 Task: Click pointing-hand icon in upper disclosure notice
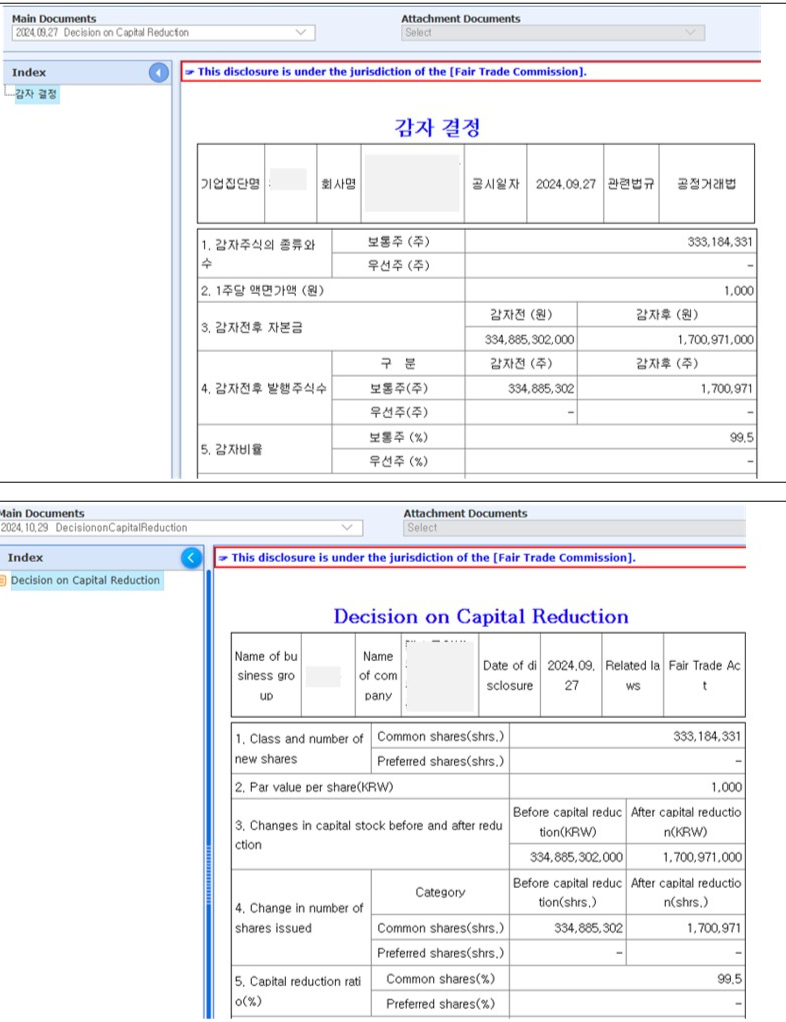190,72
